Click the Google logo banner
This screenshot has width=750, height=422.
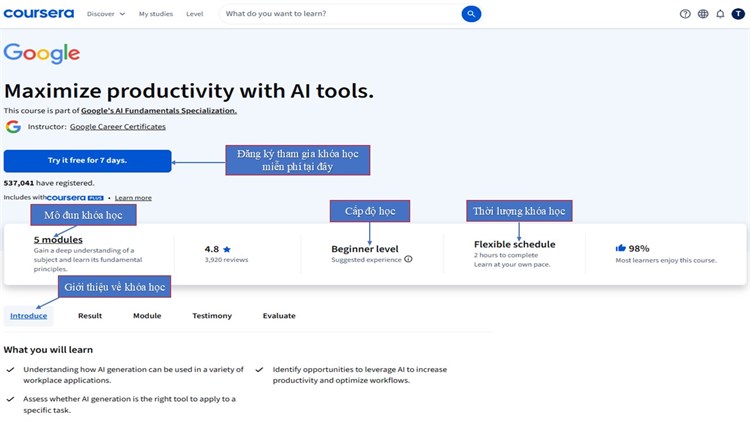(42, 53)
